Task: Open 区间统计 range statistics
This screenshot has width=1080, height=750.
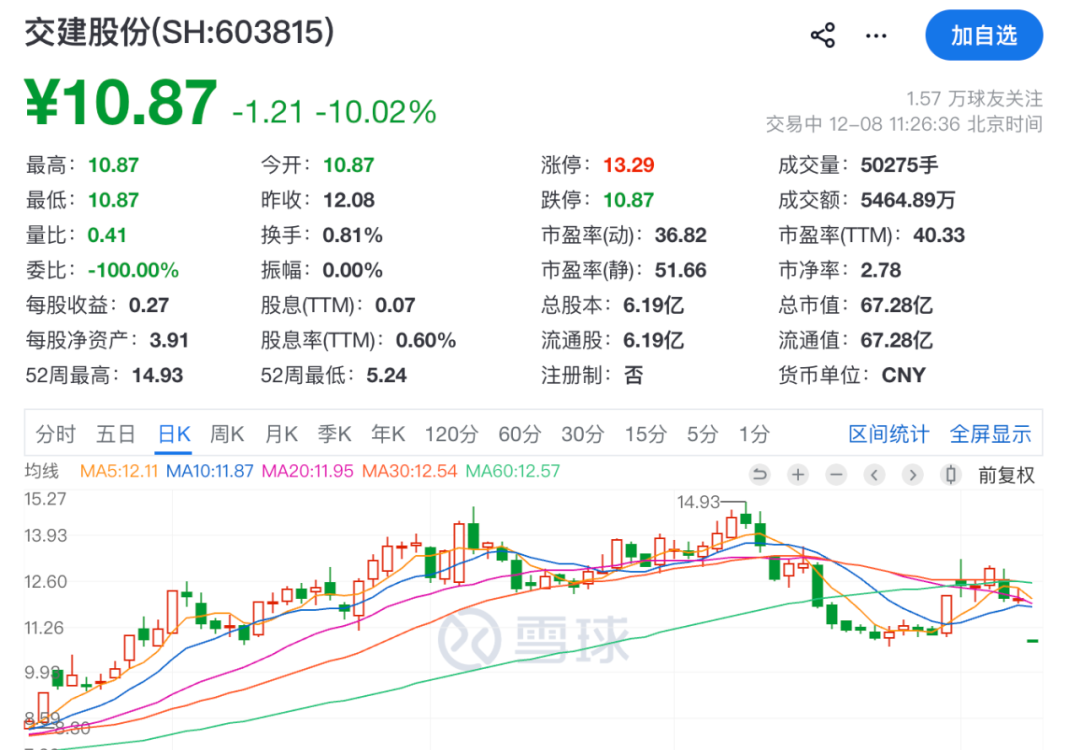Action: (x=889, y=434)
